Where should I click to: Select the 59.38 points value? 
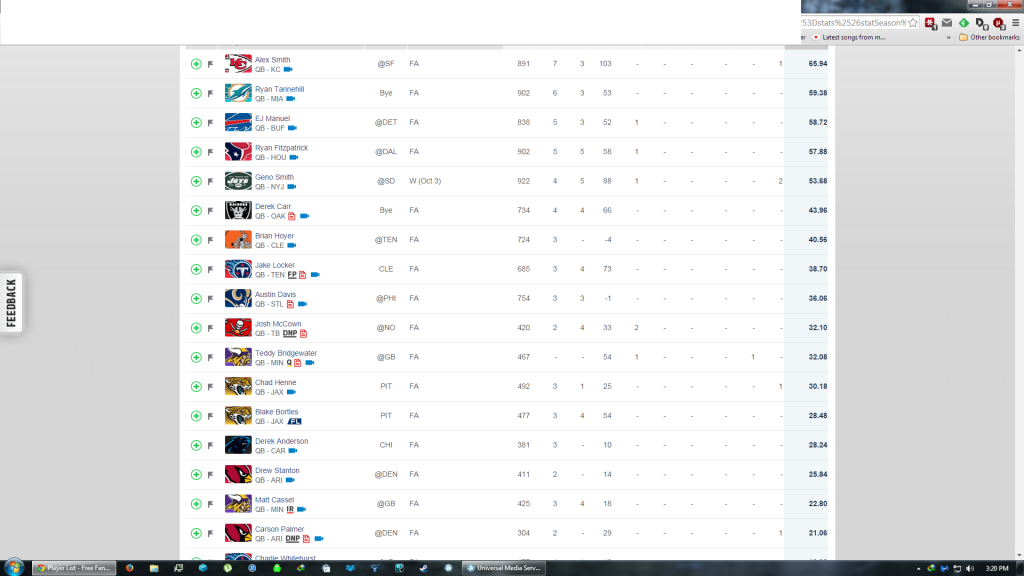click(818, 93)
